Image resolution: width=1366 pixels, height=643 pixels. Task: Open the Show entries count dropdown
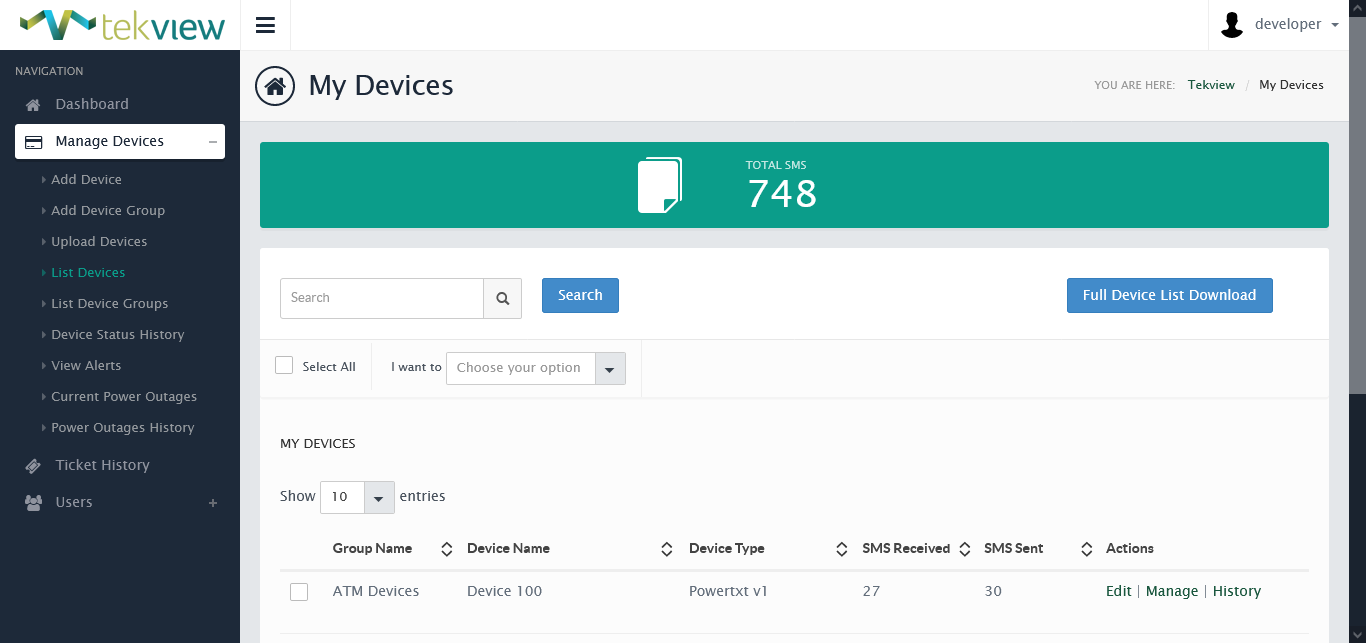coord(357,497)
